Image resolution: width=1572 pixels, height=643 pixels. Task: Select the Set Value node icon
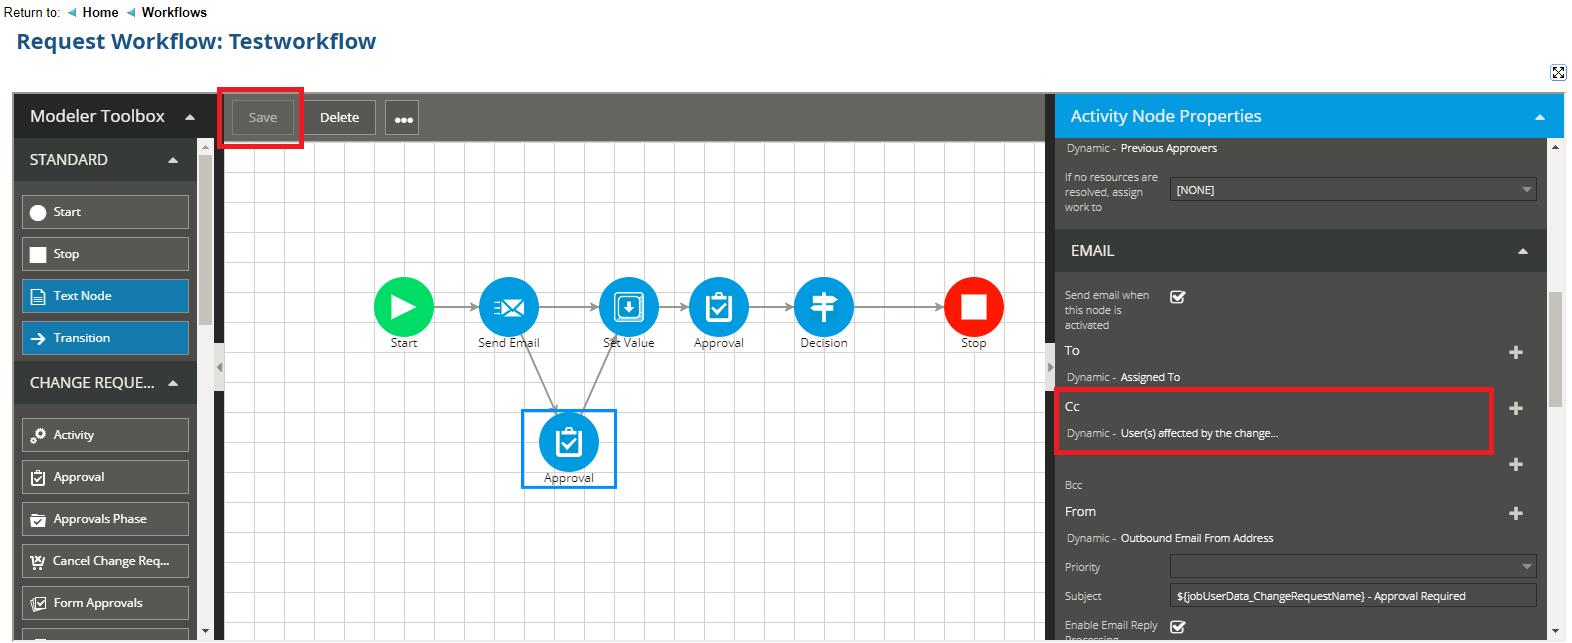coord(628,307)
